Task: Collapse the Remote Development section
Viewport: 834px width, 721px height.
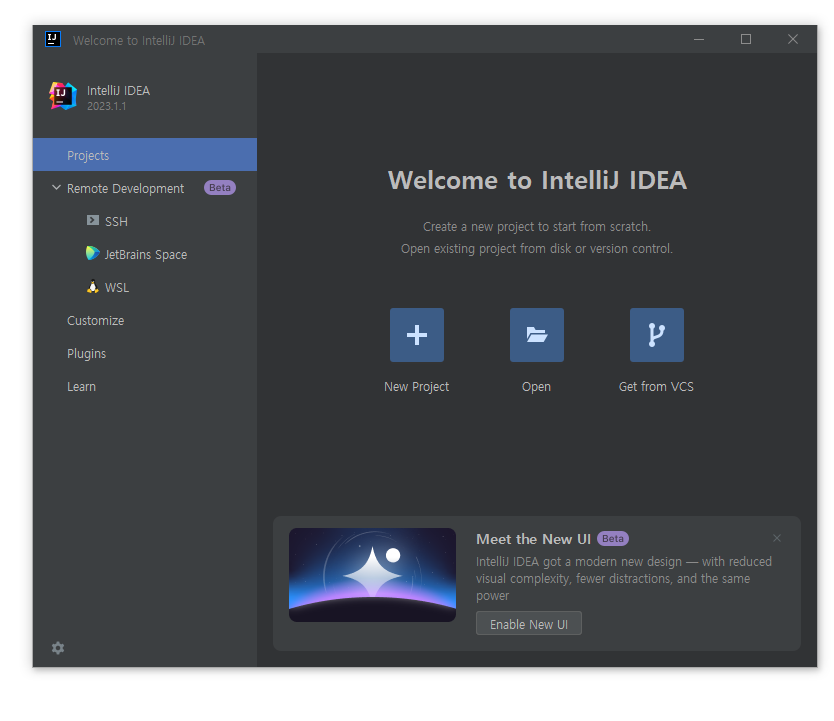Action: [x=56, y=188]
